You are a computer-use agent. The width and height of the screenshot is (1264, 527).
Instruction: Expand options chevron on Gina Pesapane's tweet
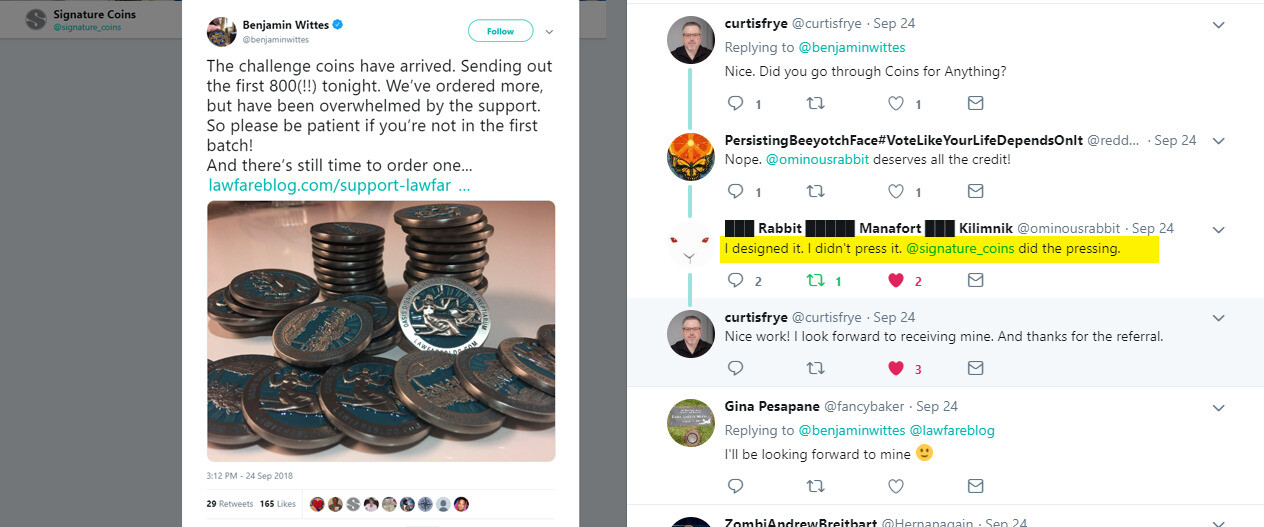(1218, 407)
